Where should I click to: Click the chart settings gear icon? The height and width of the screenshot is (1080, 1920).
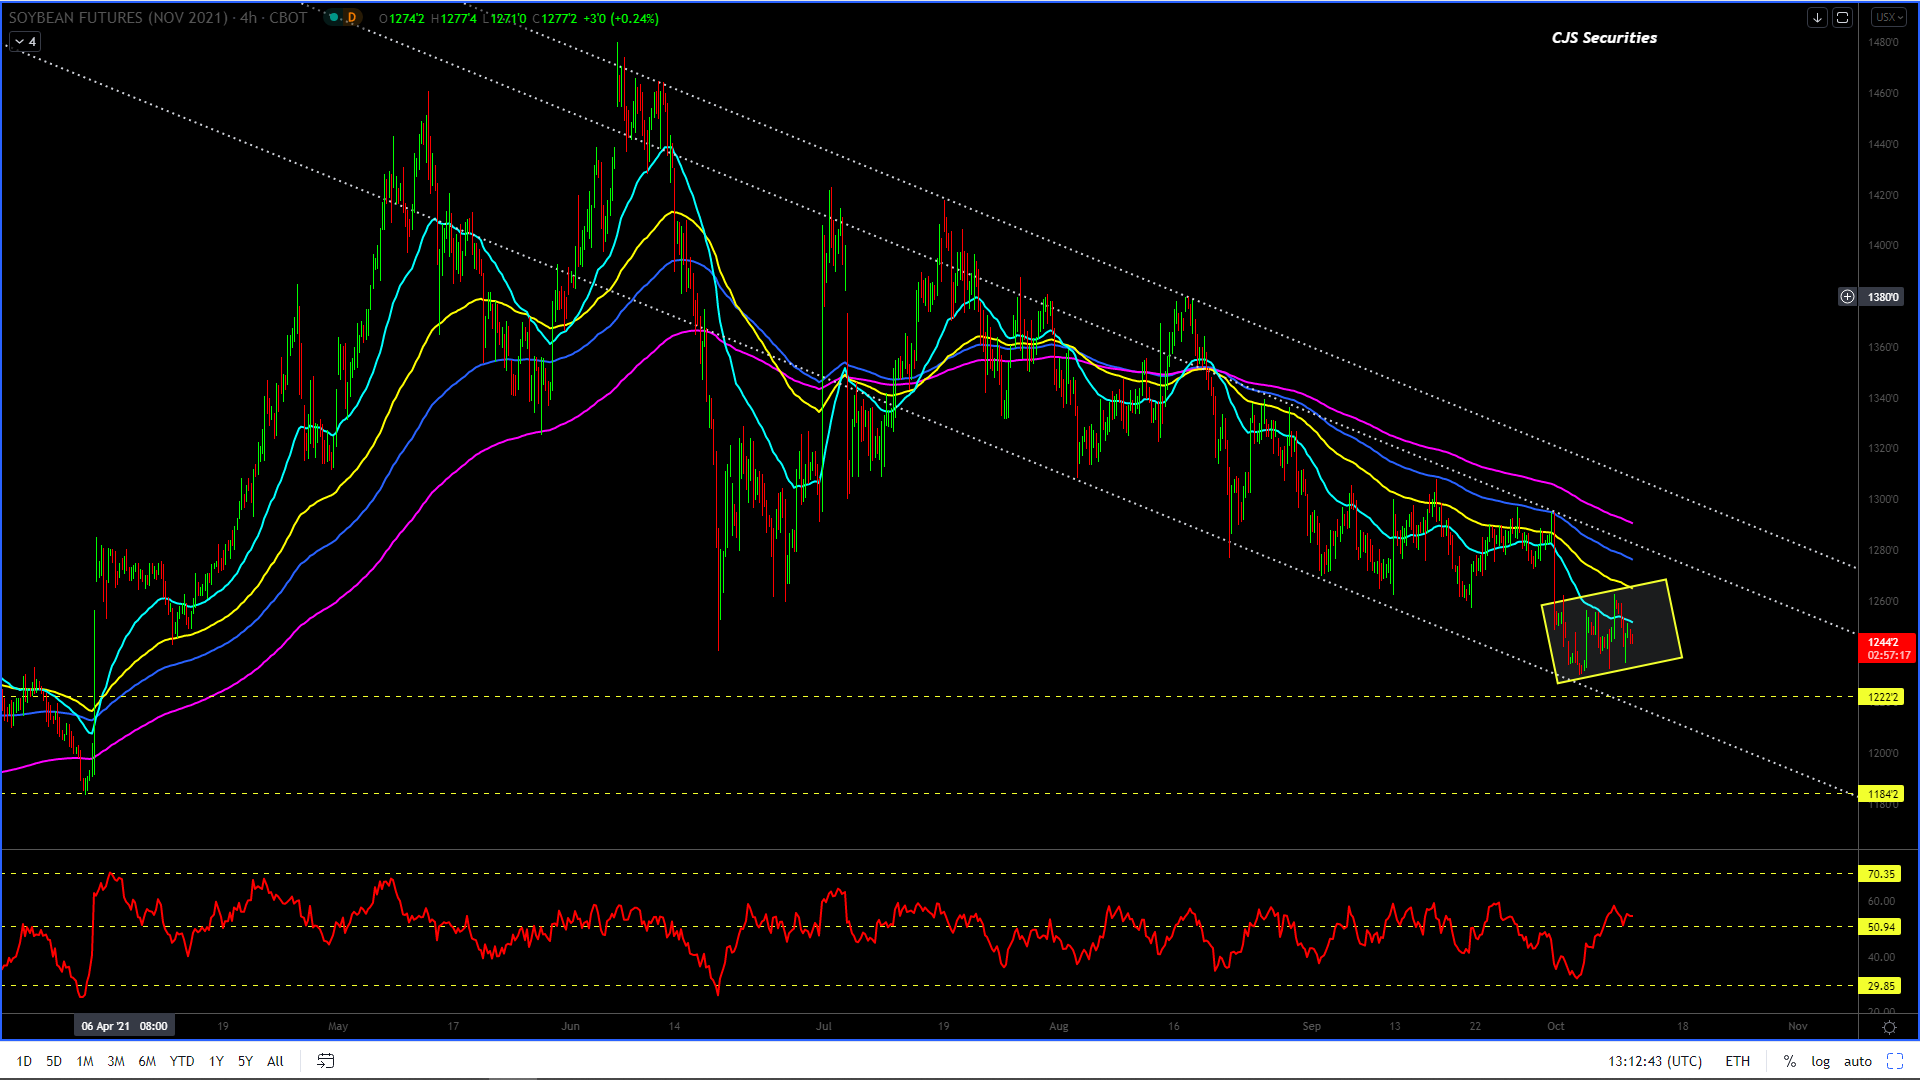(1889, 1027)
